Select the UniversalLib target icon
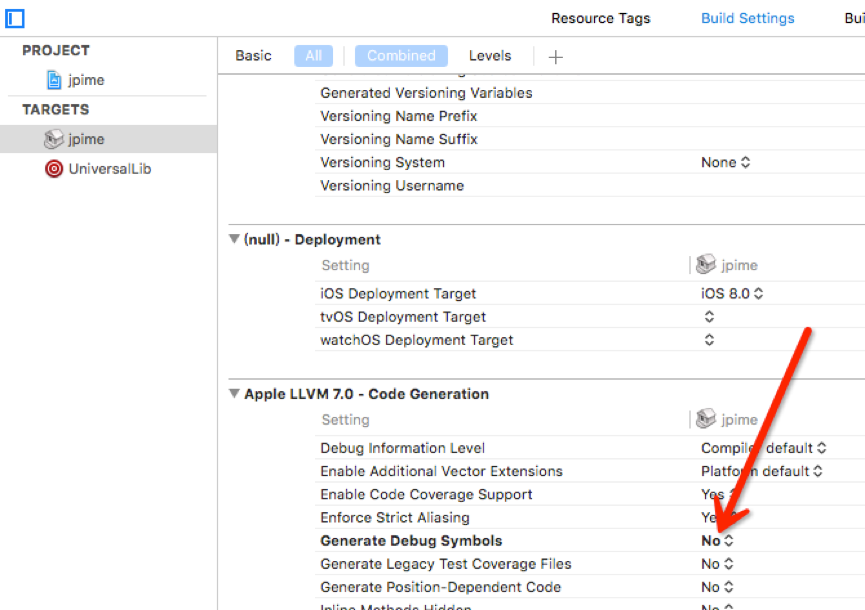The width and height of the screenshot is (865, 610). point(54,169)
